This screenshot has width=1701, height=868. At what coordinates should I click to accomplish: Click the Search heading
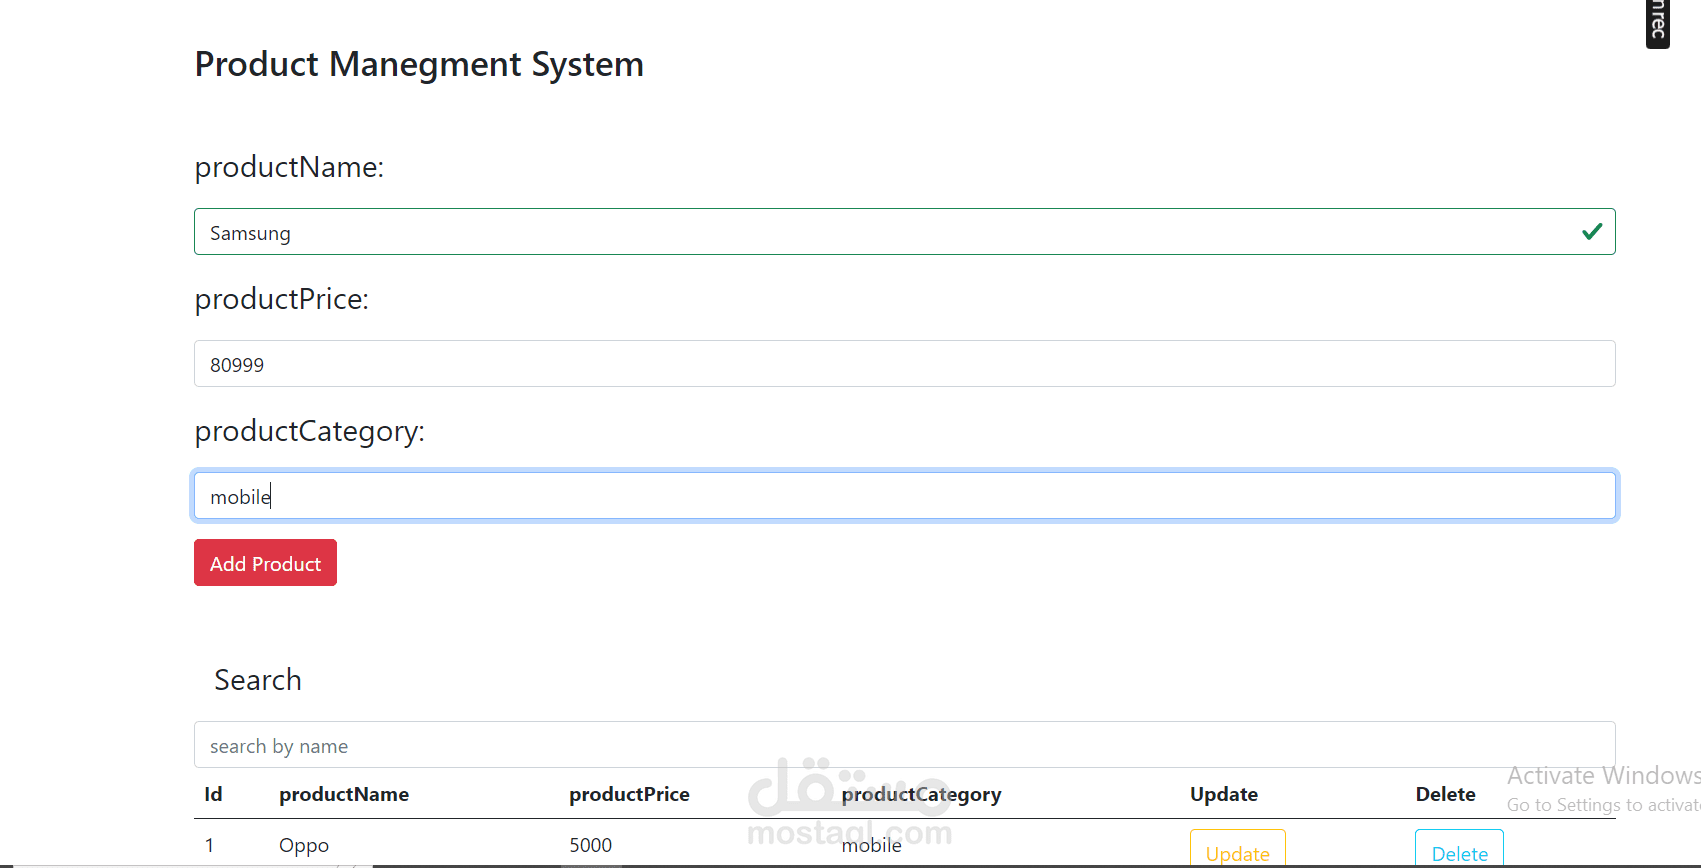[x=258, y=680]
